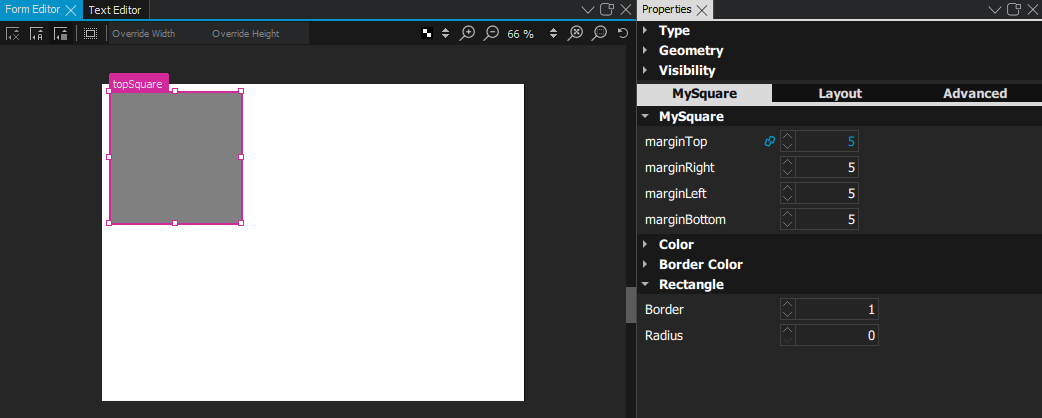Close the Form Editor tab
The height and width of the screenshot is (418, 1042).
pyautogui.click(x=70, y=10)
